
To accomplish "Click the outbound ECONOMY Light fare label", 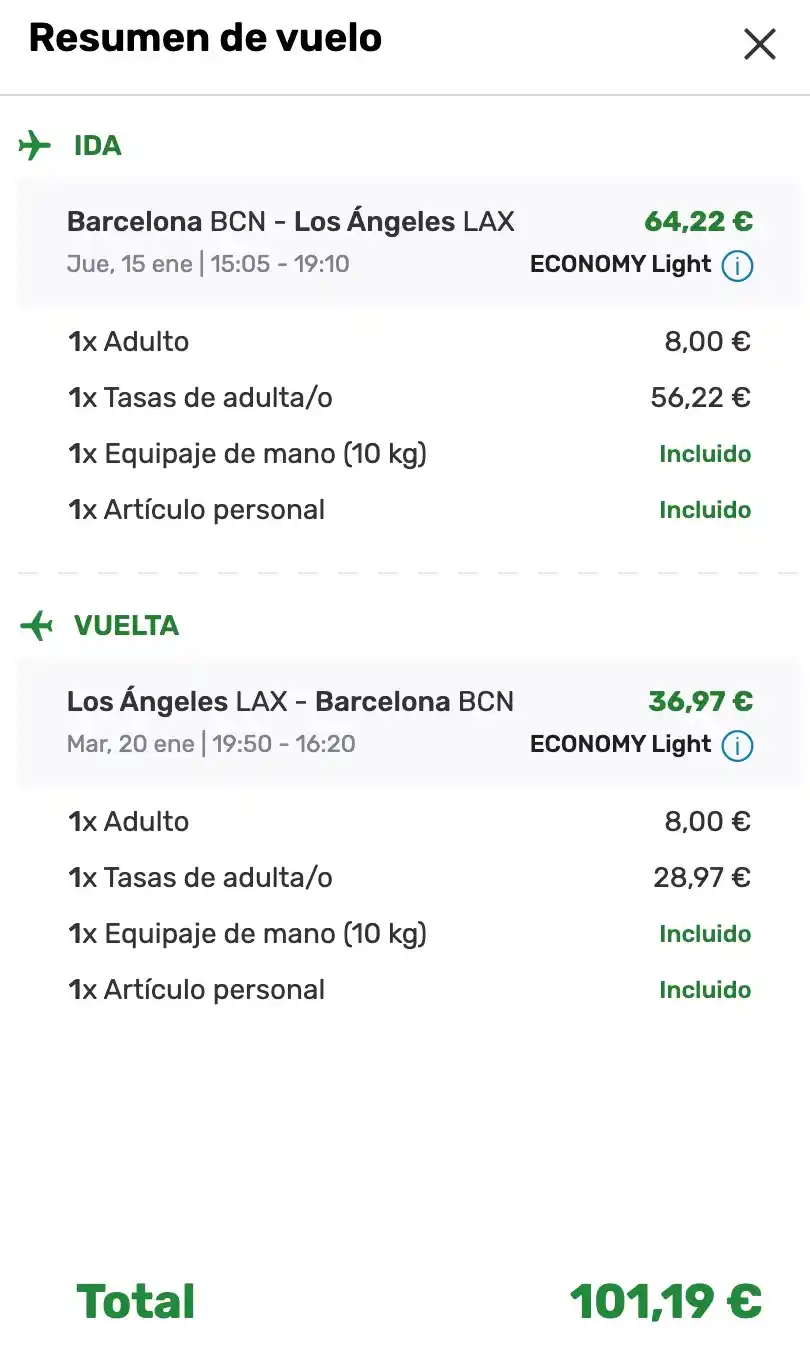I will (620, 264).
